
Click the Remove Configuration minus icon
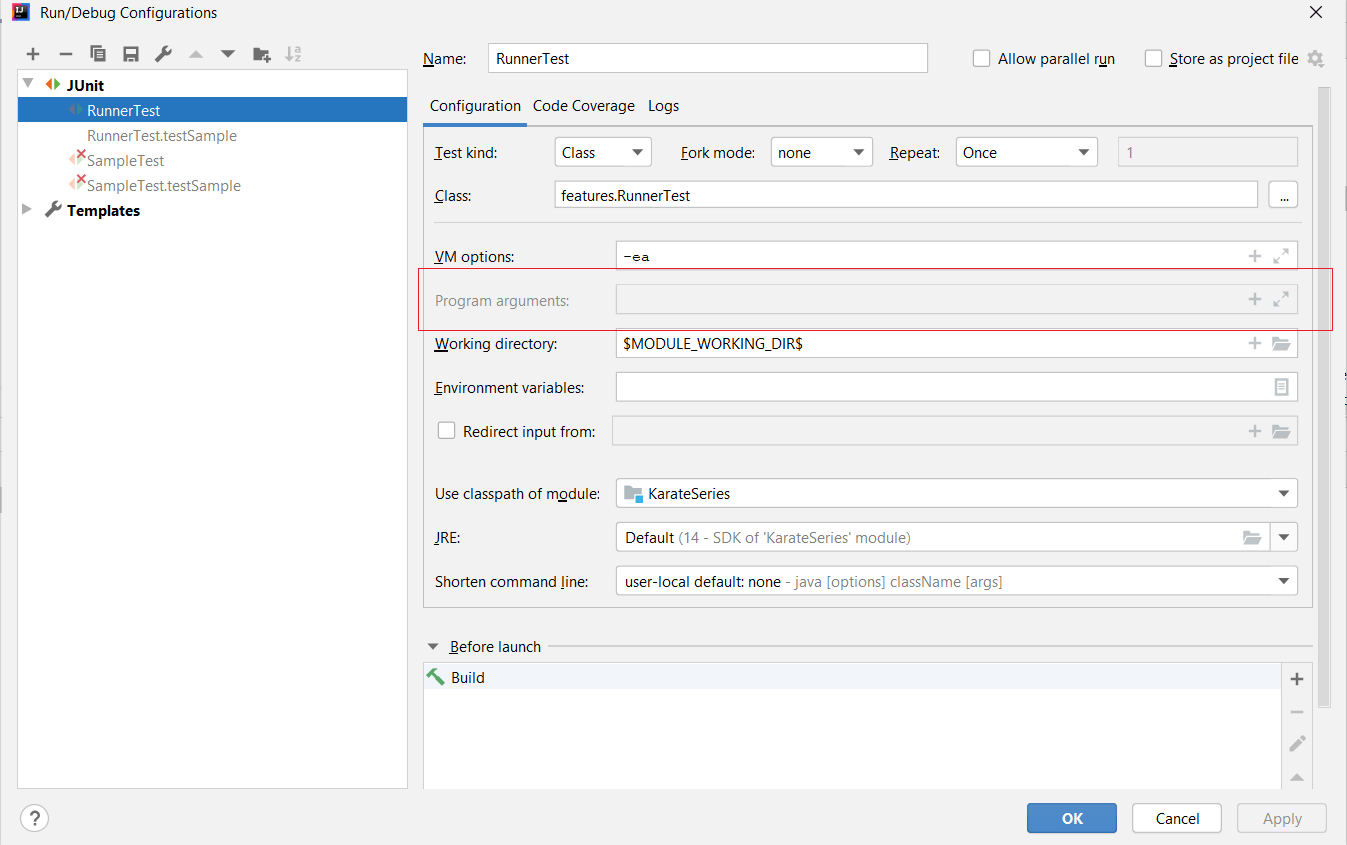coord(66,54)
